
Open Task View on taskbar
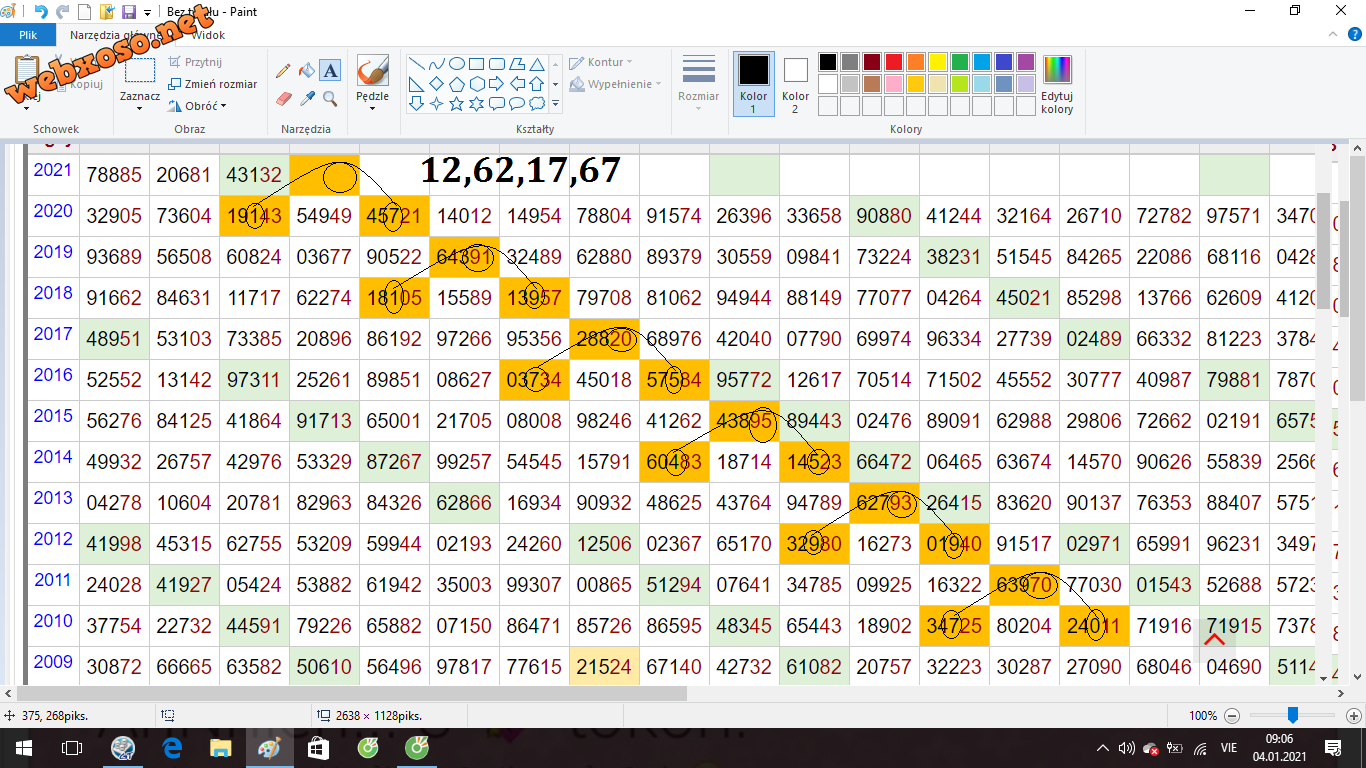click(x=72, y=748)
